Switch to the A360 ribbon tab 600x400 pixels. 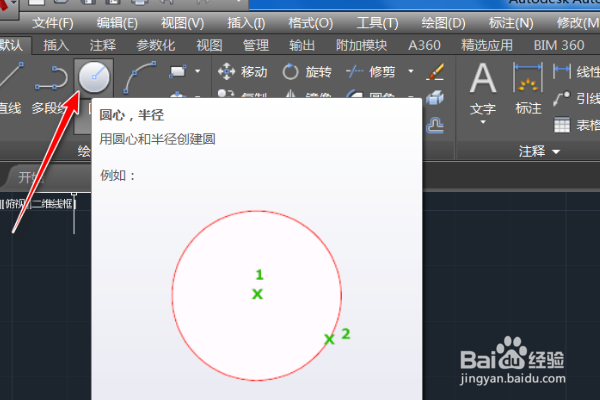click(x=424, y=46)
